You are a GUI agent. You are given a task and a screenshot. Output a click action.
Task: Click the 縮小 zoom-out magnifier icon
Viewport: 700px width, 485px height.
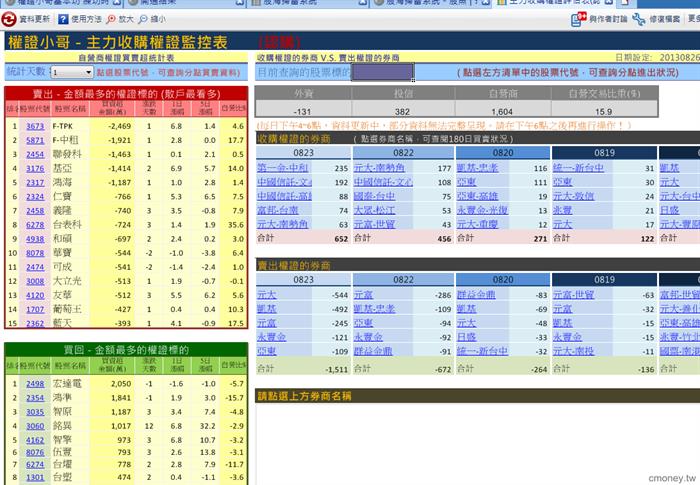(x=143, y=19)
